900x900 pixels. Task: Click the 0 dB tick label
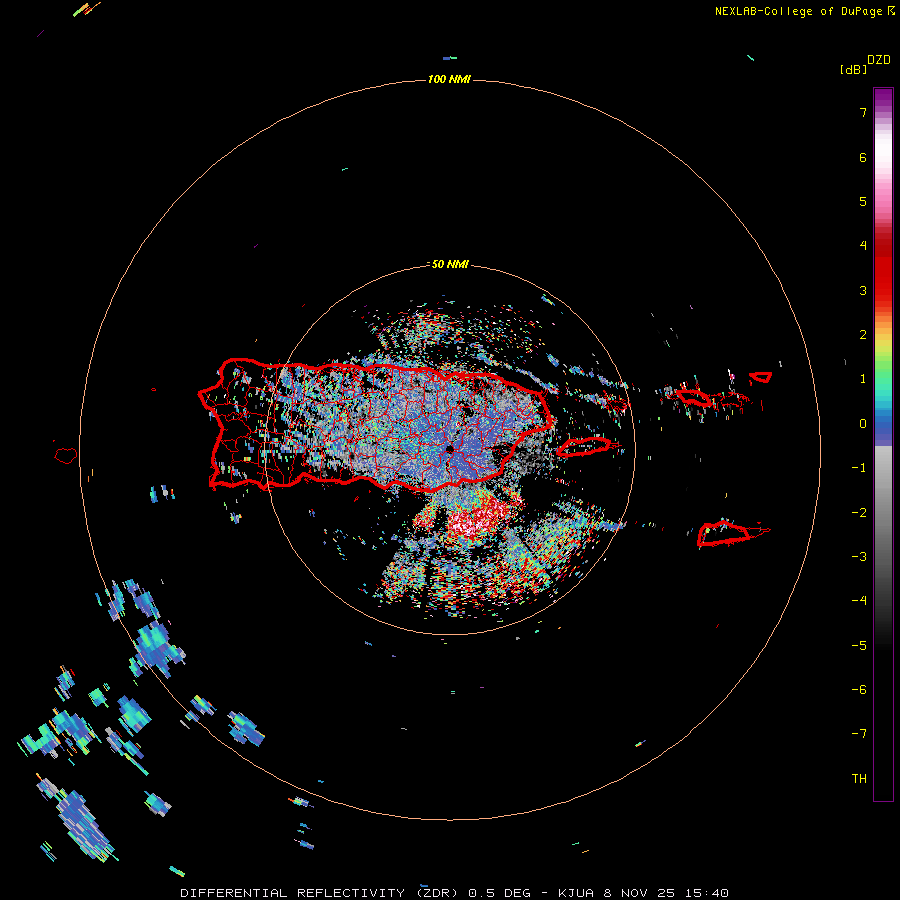(863, 424)
